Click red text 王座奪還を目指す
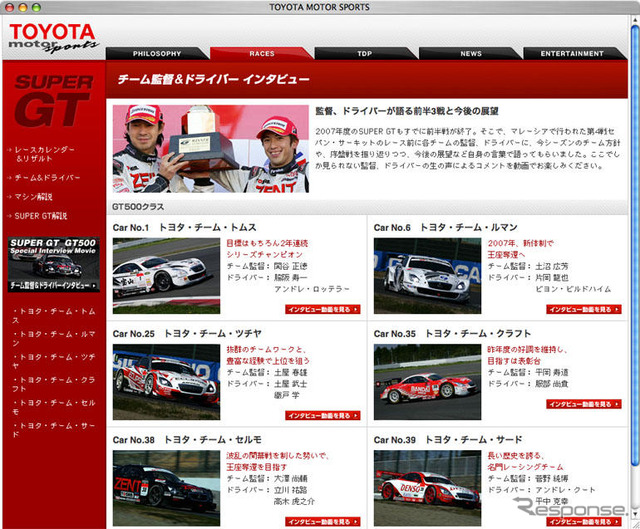Viewport: 640px width, 529px height. point(257,467)
